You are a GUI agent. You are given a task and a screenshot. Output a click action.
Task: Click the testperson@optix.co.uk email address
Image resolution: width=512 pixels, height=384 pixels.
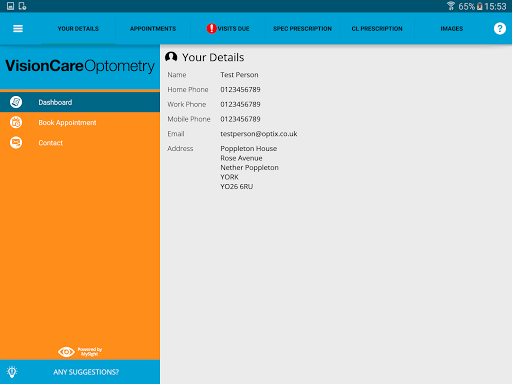pos(259,134)
